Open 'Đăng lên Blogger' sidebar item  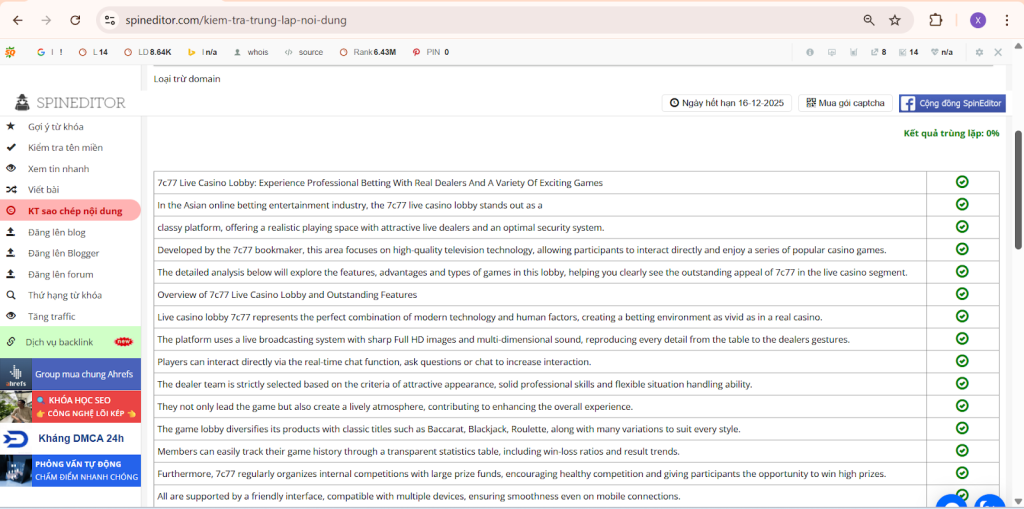tap(64, 253)
